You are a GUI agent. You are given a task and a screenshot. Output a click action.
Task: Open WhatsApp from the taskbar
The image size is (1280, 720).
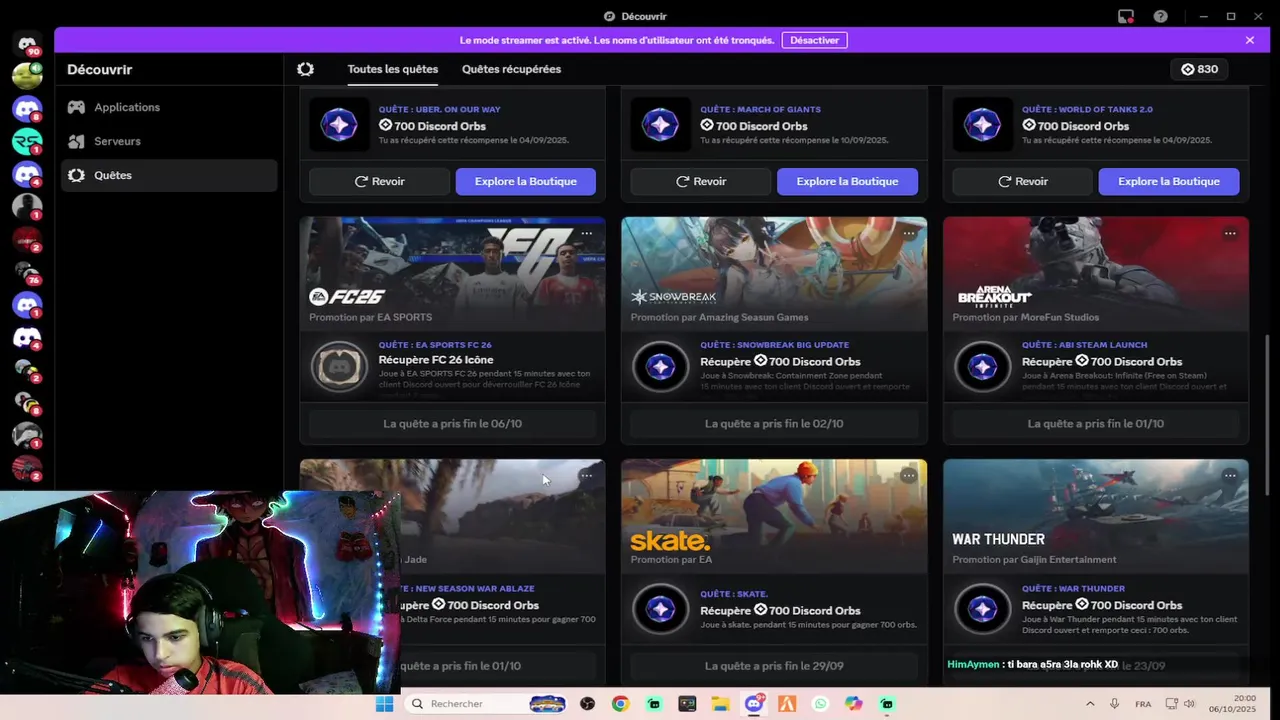coord(820,704)
